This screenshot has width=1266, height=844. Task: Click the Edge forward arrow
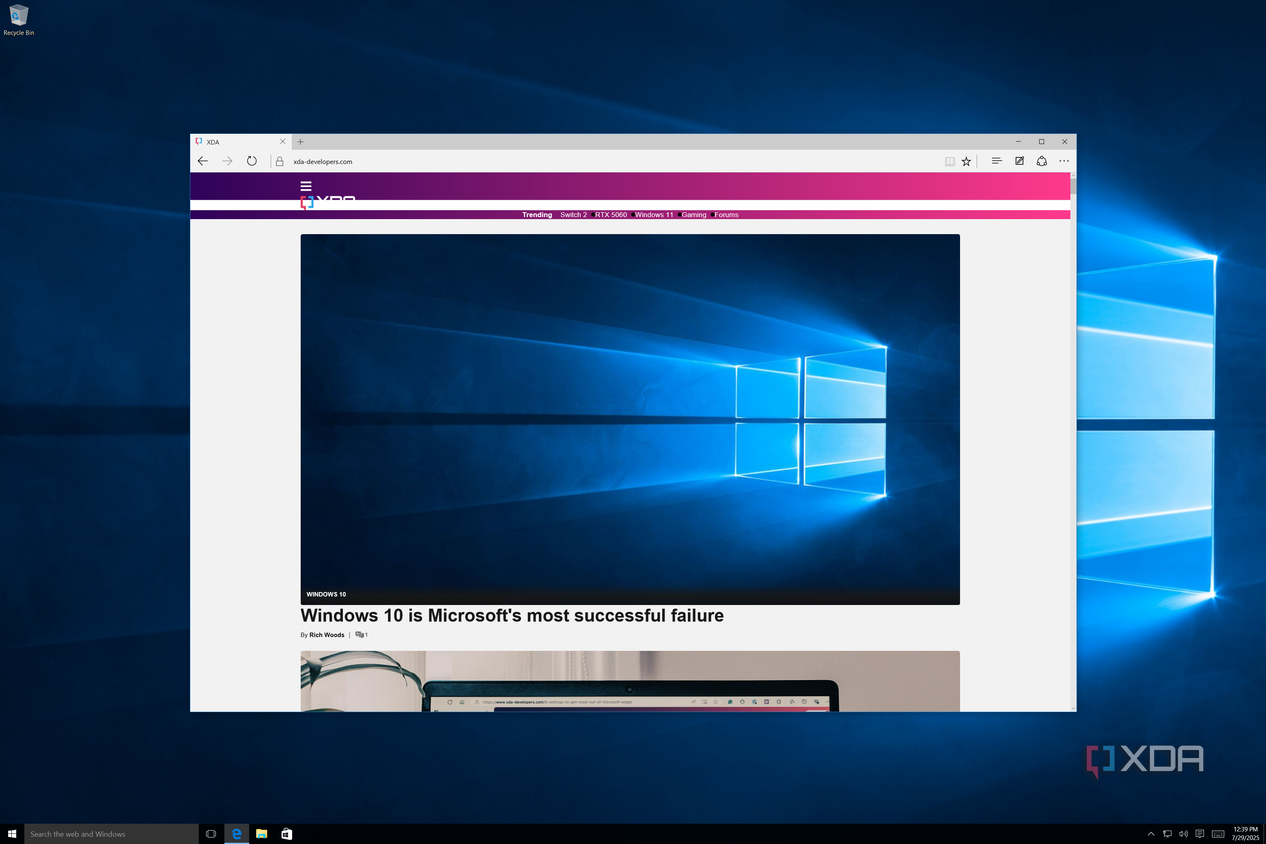227,161
